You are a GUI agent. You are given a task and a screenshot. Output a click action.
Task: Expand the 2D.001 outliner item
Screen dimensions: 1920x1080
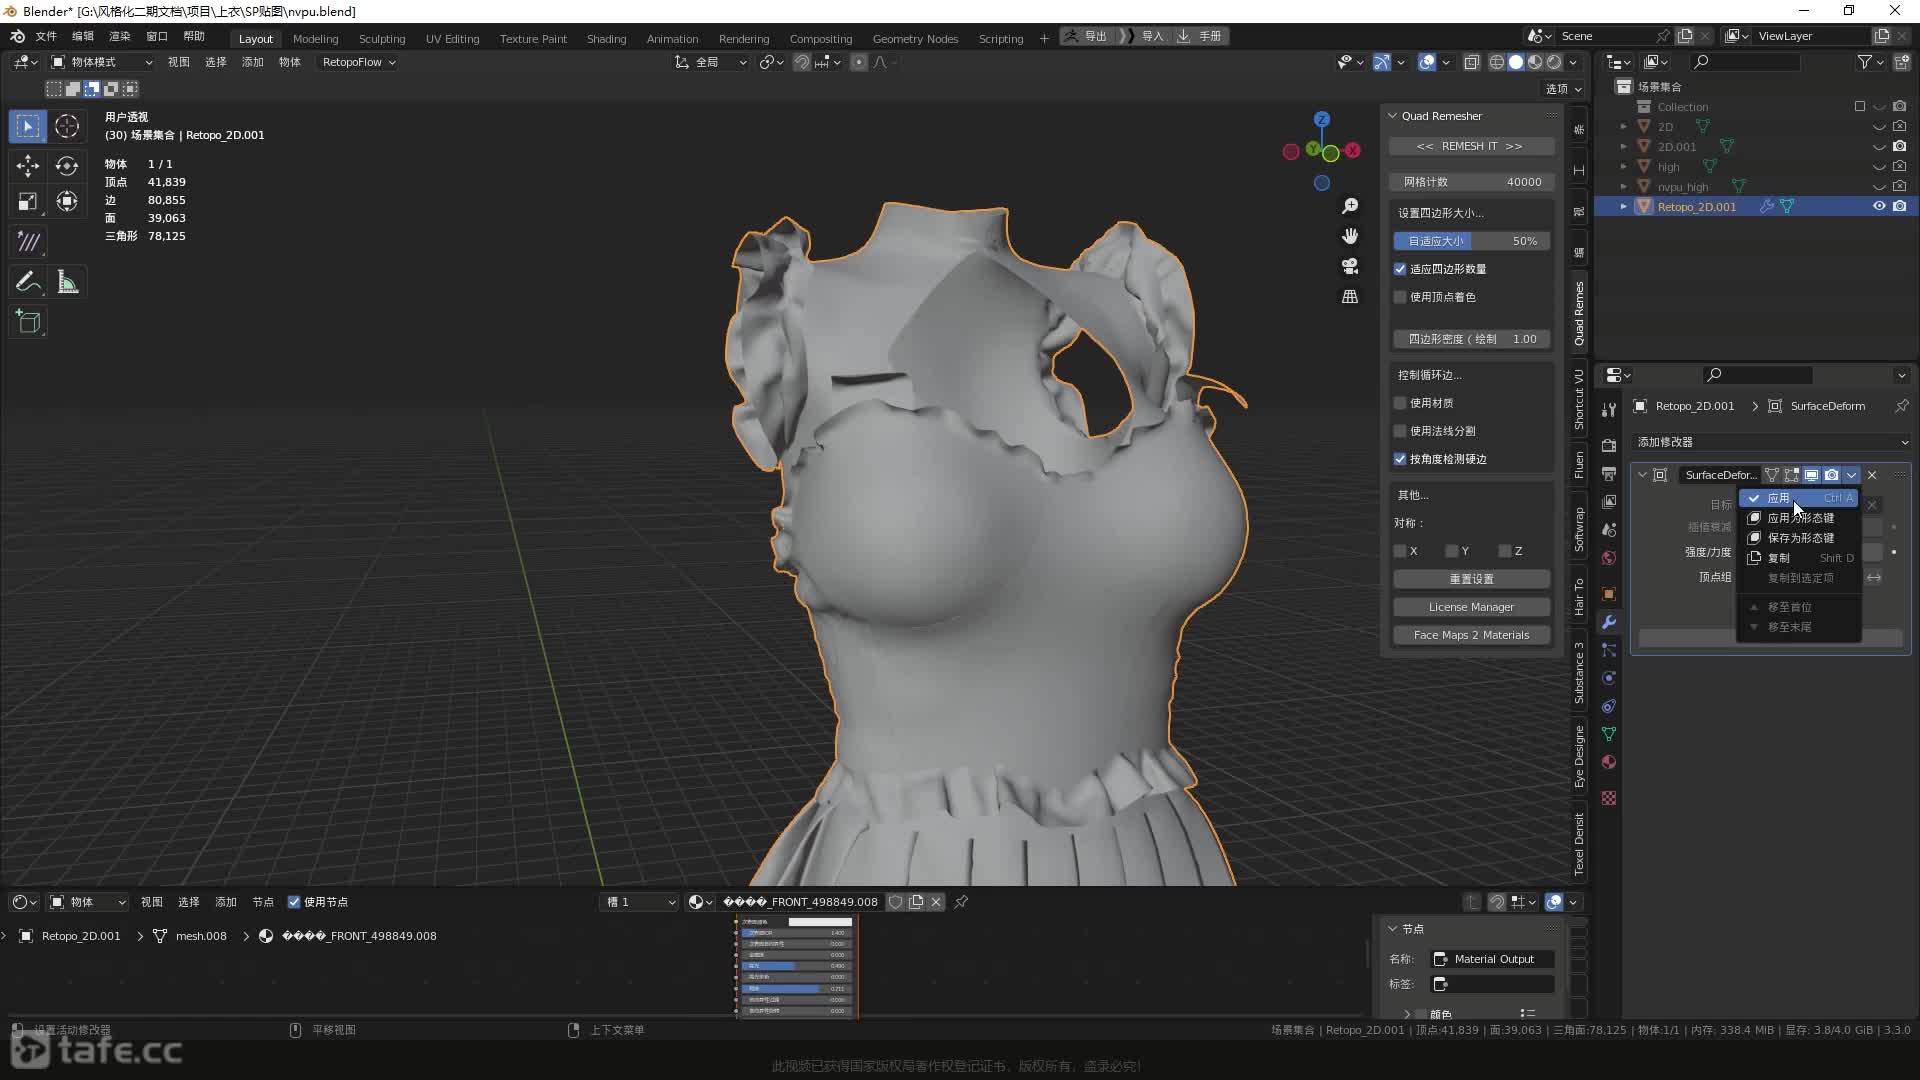(1623, 147)
